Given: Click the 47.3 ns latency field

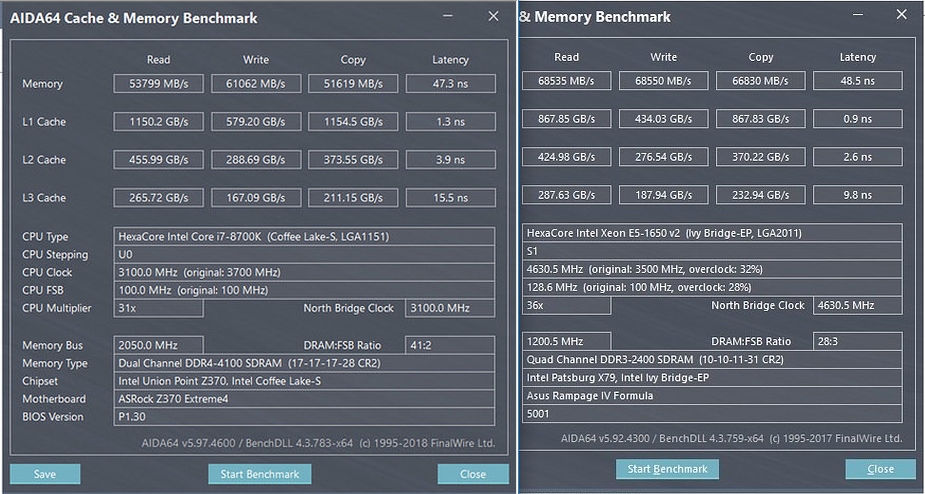Looking at the screenshot, I should click(x=450, y=84).
